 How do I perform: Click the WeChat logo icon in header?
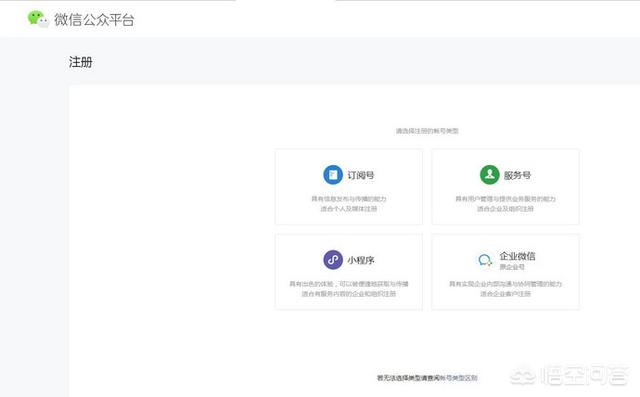point(38,19)
